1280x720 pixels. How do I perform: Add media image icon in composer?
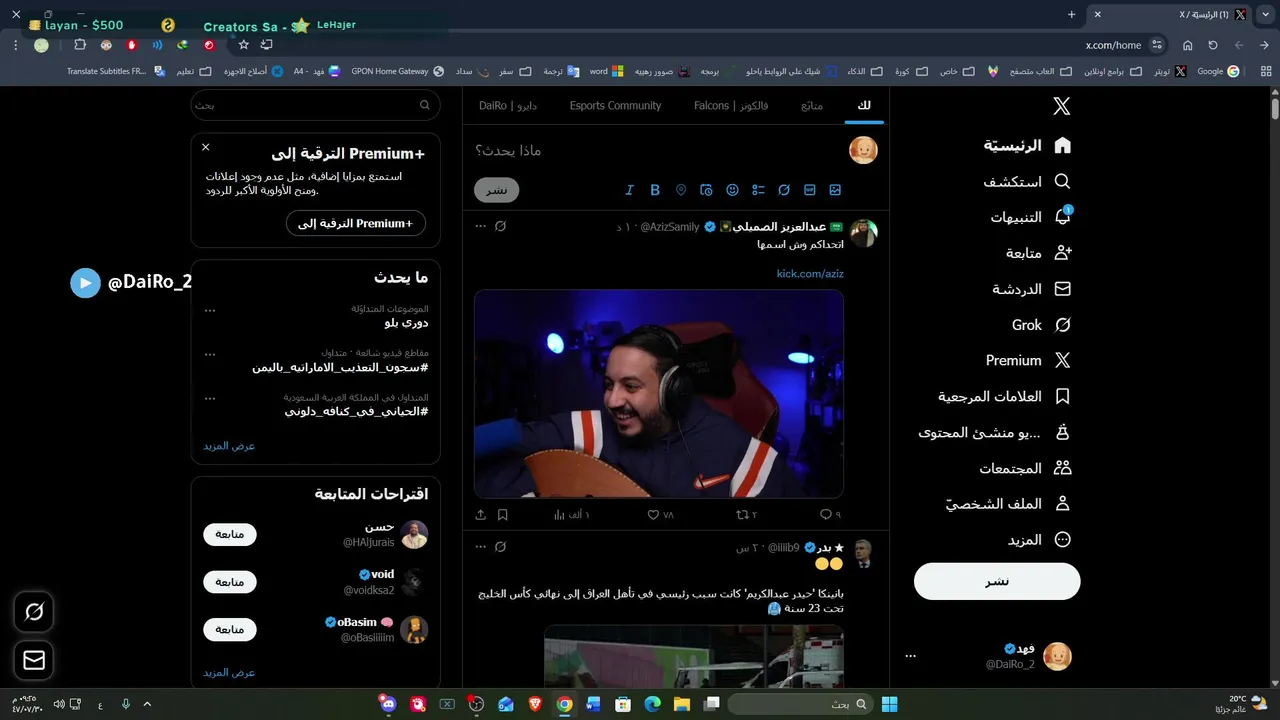(x=835, y=190)
